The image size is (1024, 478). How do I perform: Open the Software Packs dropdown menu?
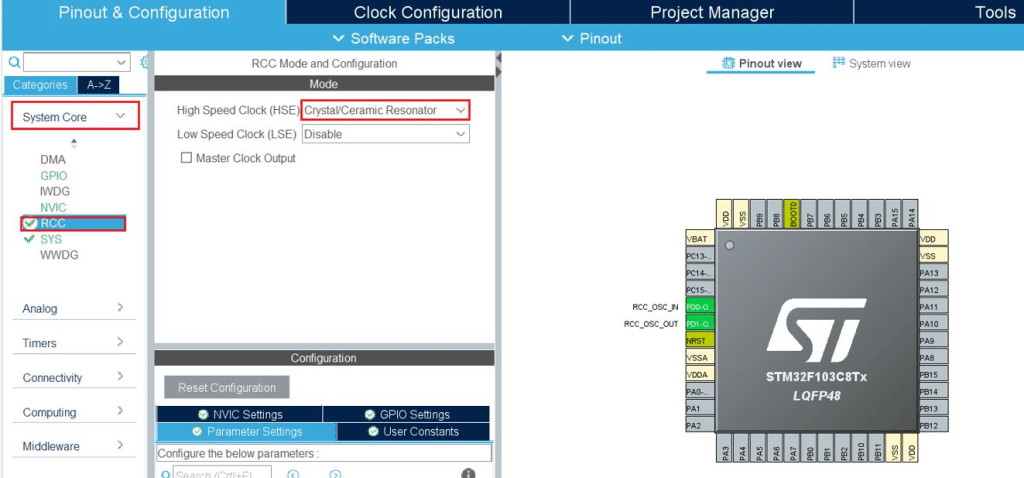tap(394, 39)
